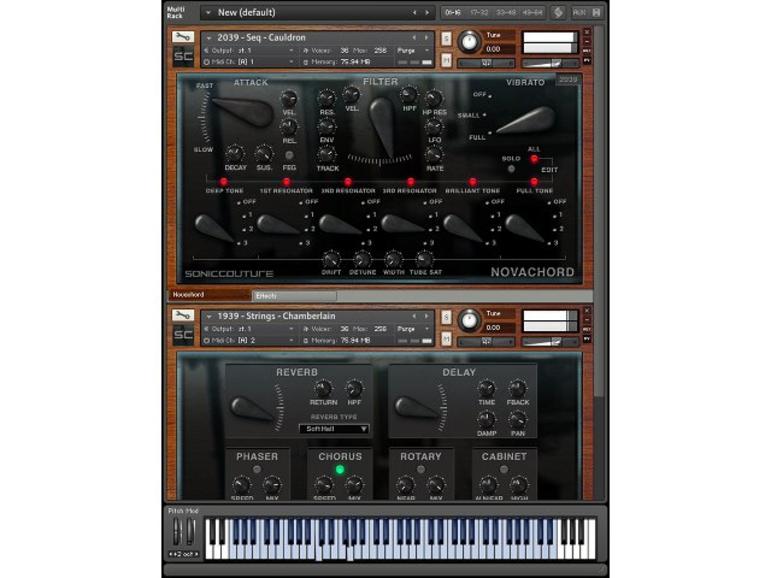Open the Midi Ch dropdown of 1939 - Strings - Chamberlain
770x578 pixels.
point(291,340)
